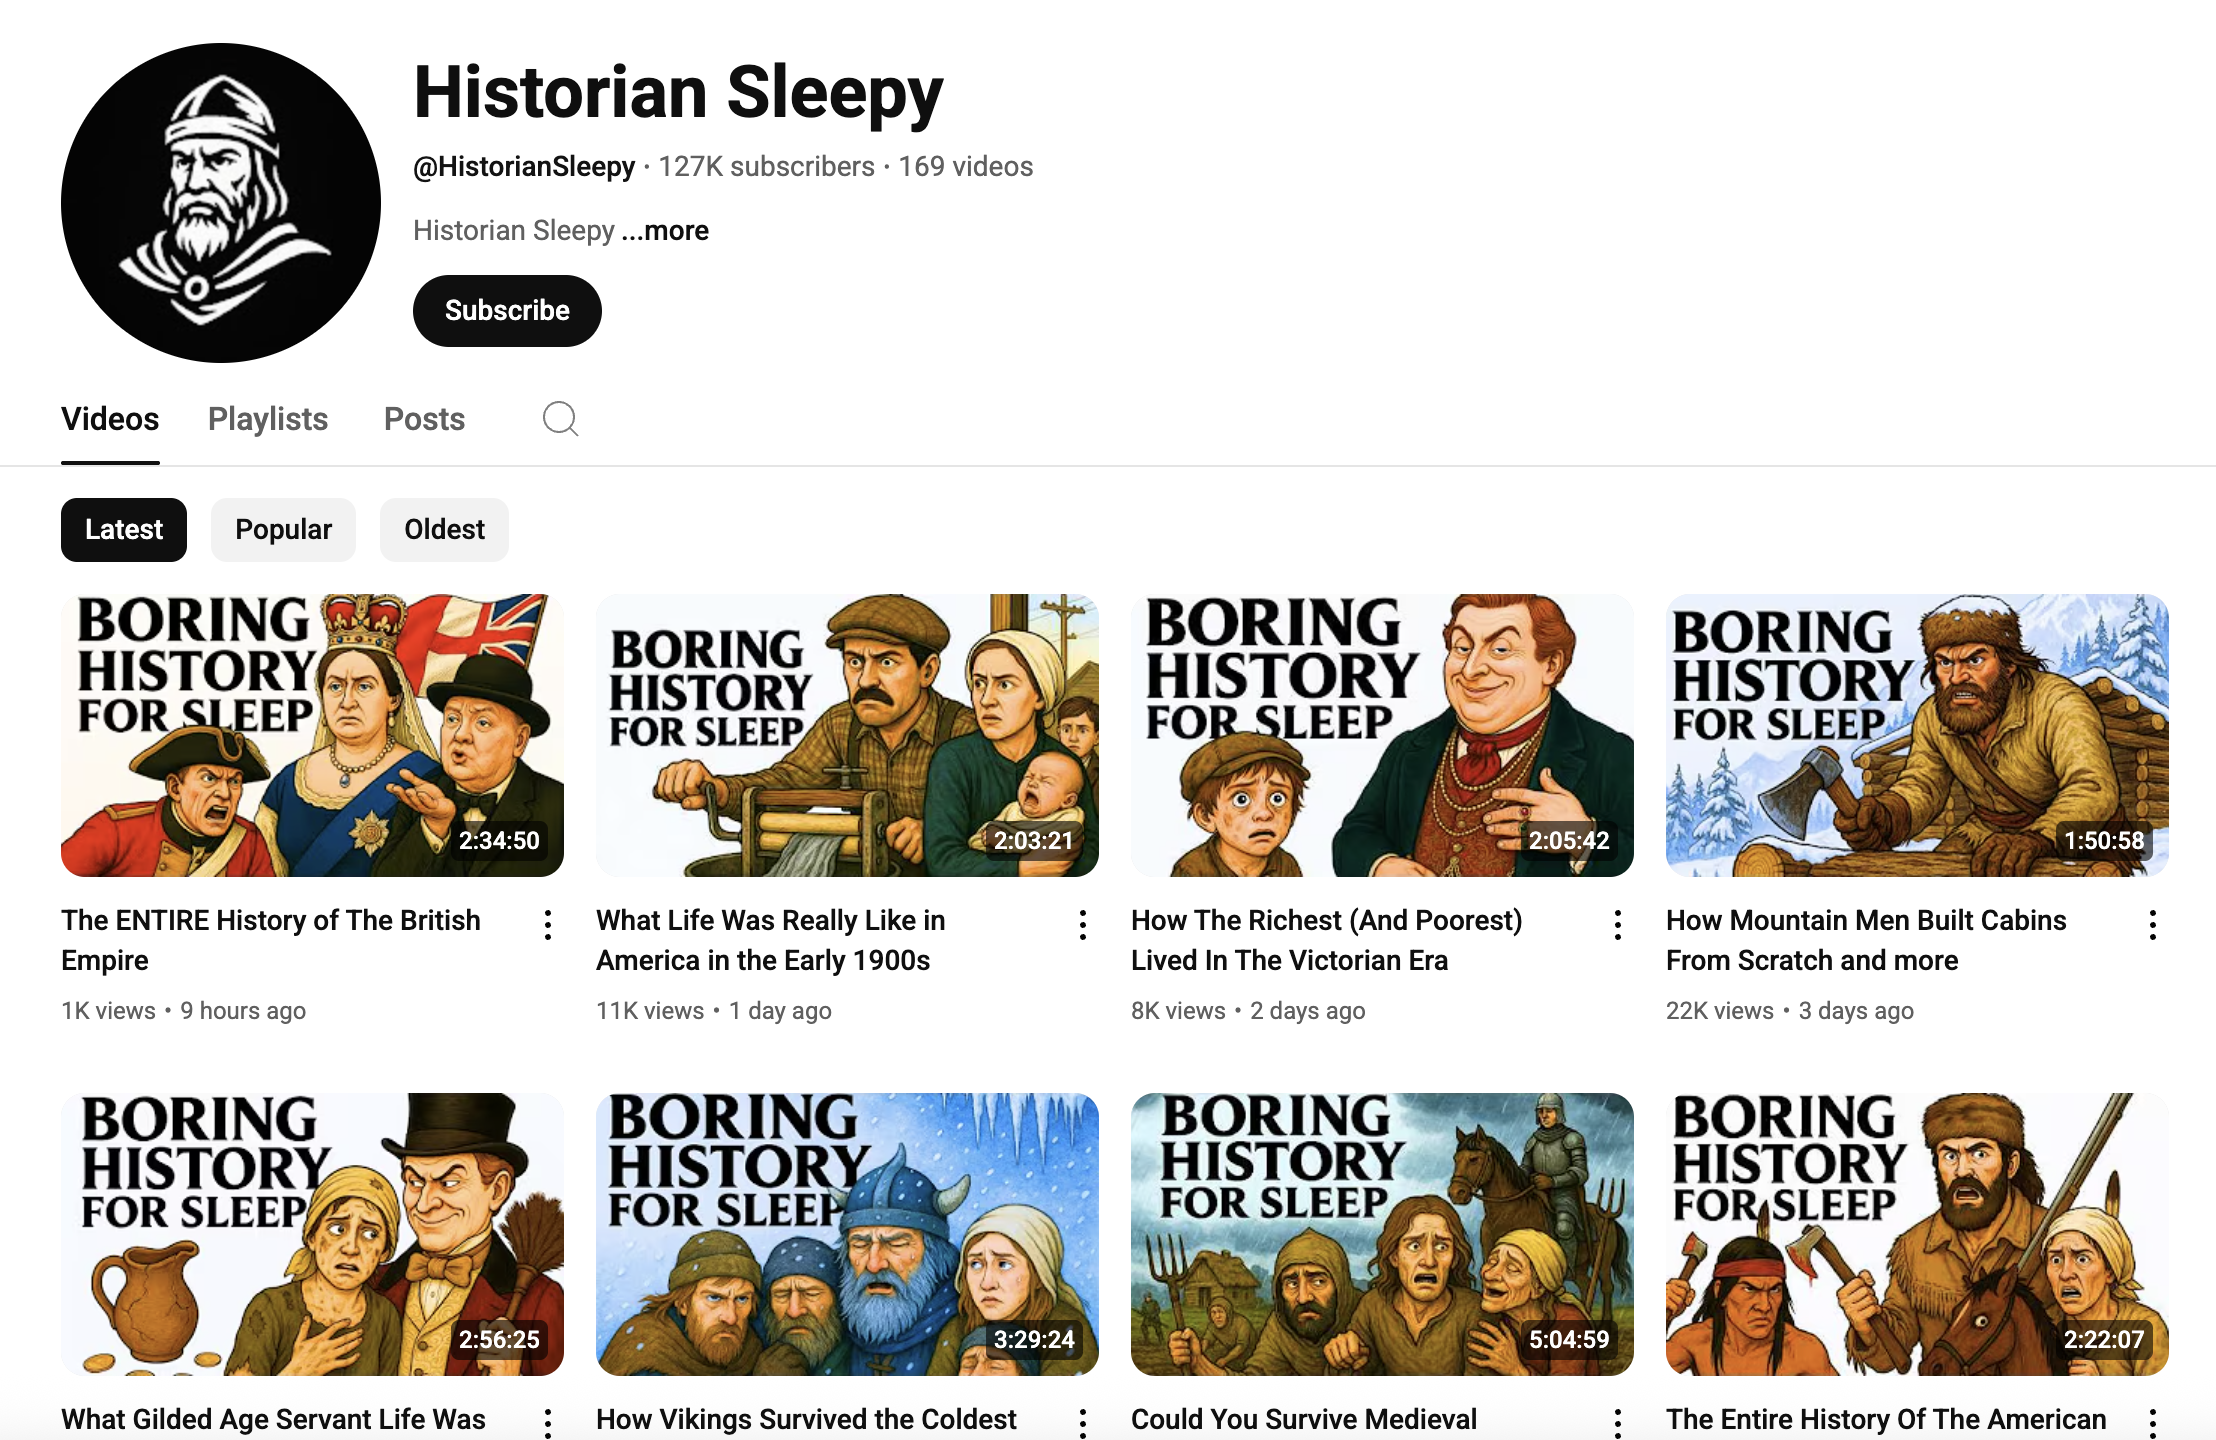The width and height of the screenshot is (2216, 1440).
Task: Open the channel search magnifier icon
Action: coord(560,419)
